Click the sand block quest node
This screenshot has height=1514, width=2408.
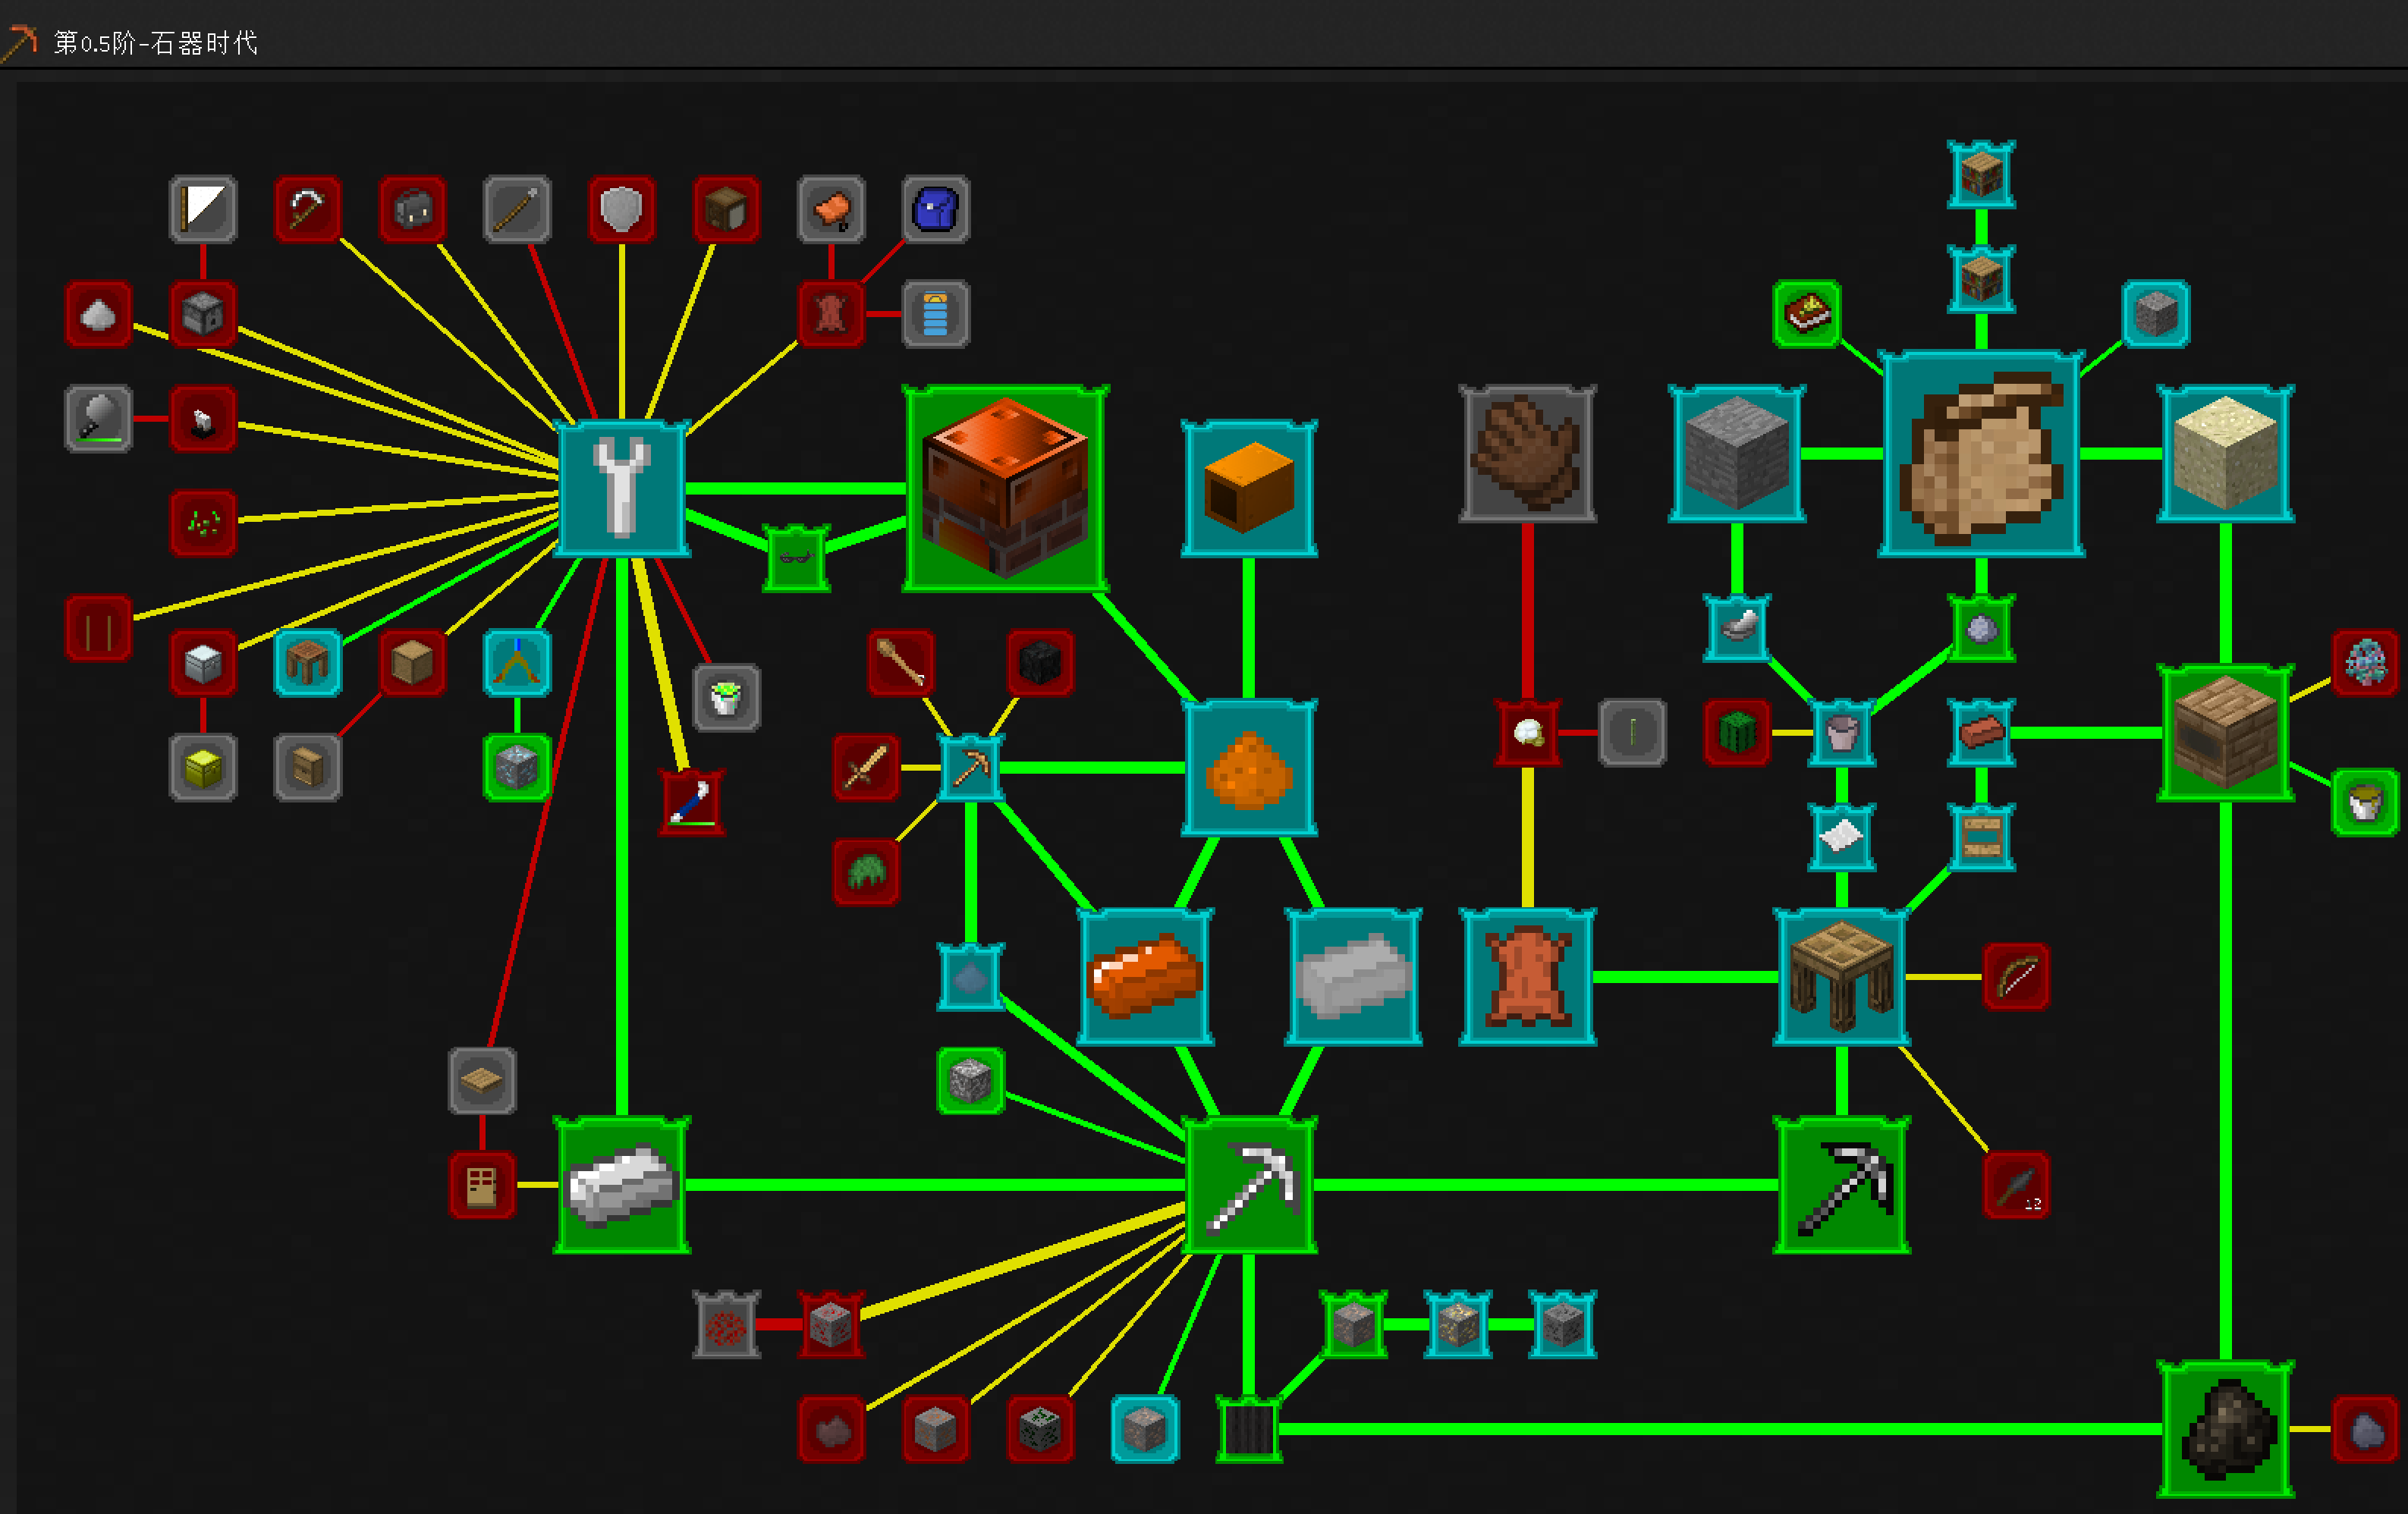click(2225, 453)
